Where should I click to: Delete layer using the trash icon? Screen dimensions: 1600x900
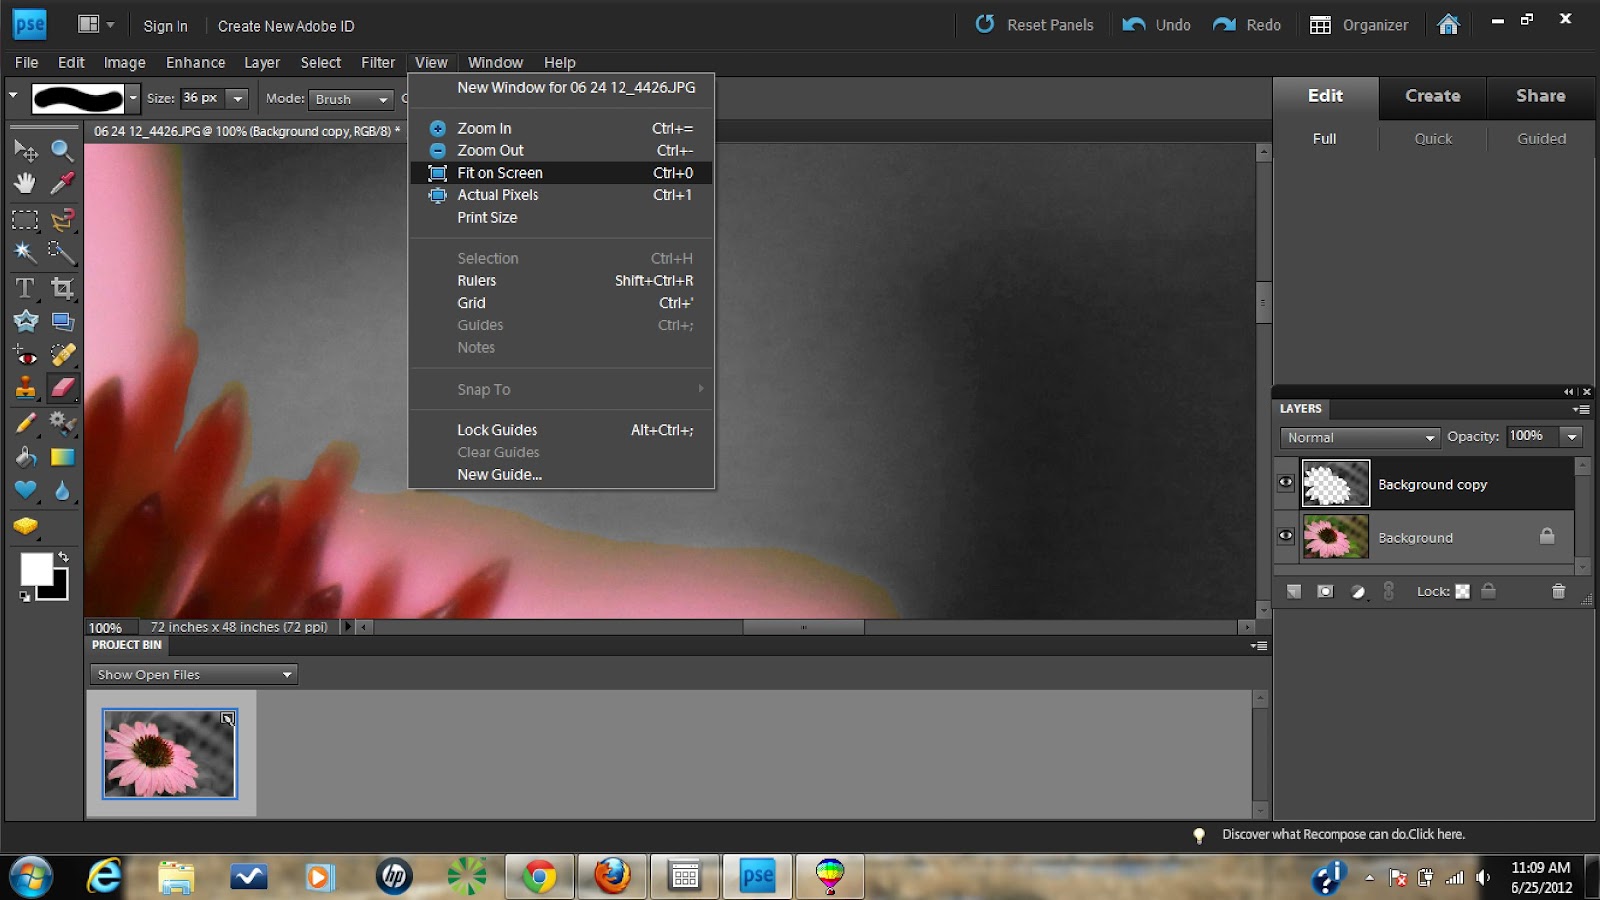pos(1559,592)
